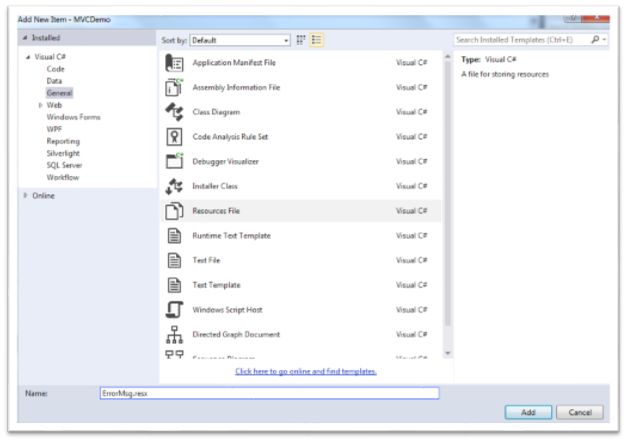This screenshot has height=442, width=627.
Task: Select the Installer Class icon
Action: click(x=174, y=186)
